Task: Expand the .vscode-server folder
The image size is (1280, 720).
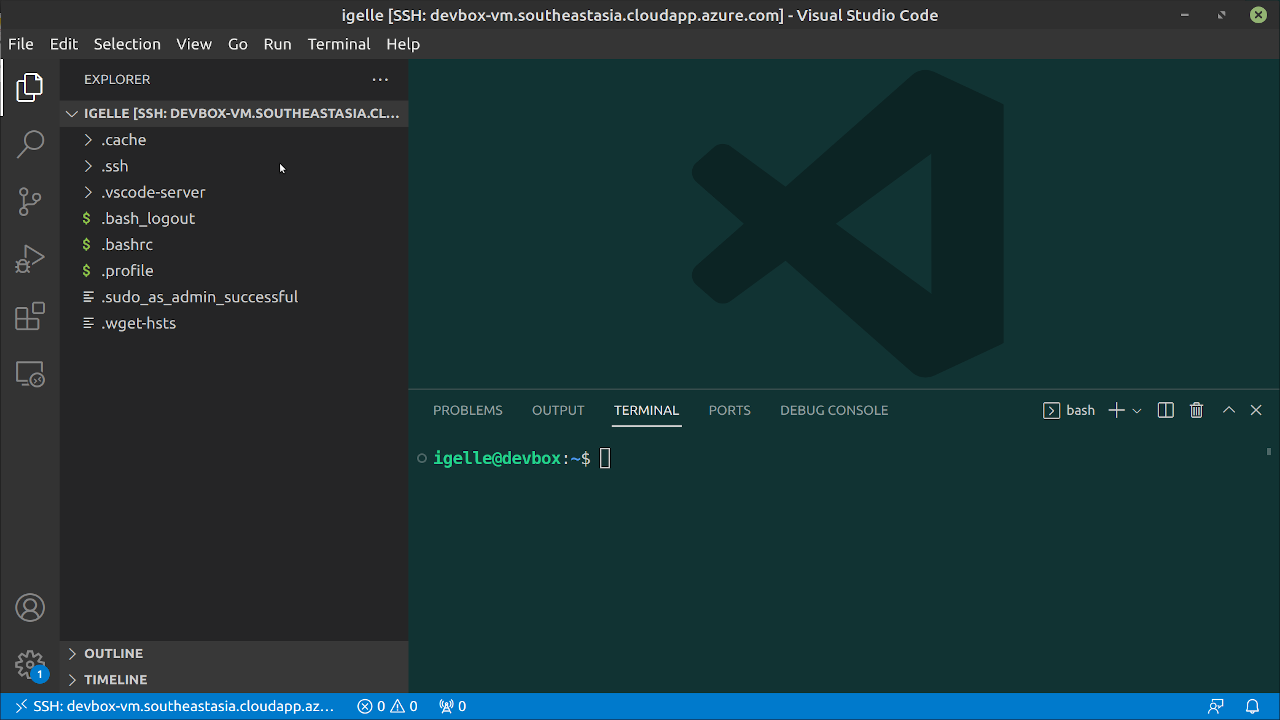Action: [x=234, y=192]
